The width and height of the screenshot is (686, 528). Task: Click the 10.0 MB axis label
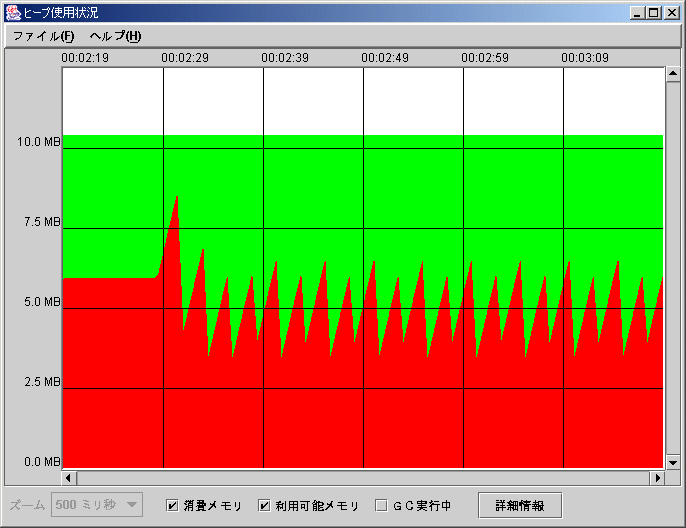point(38,142)
